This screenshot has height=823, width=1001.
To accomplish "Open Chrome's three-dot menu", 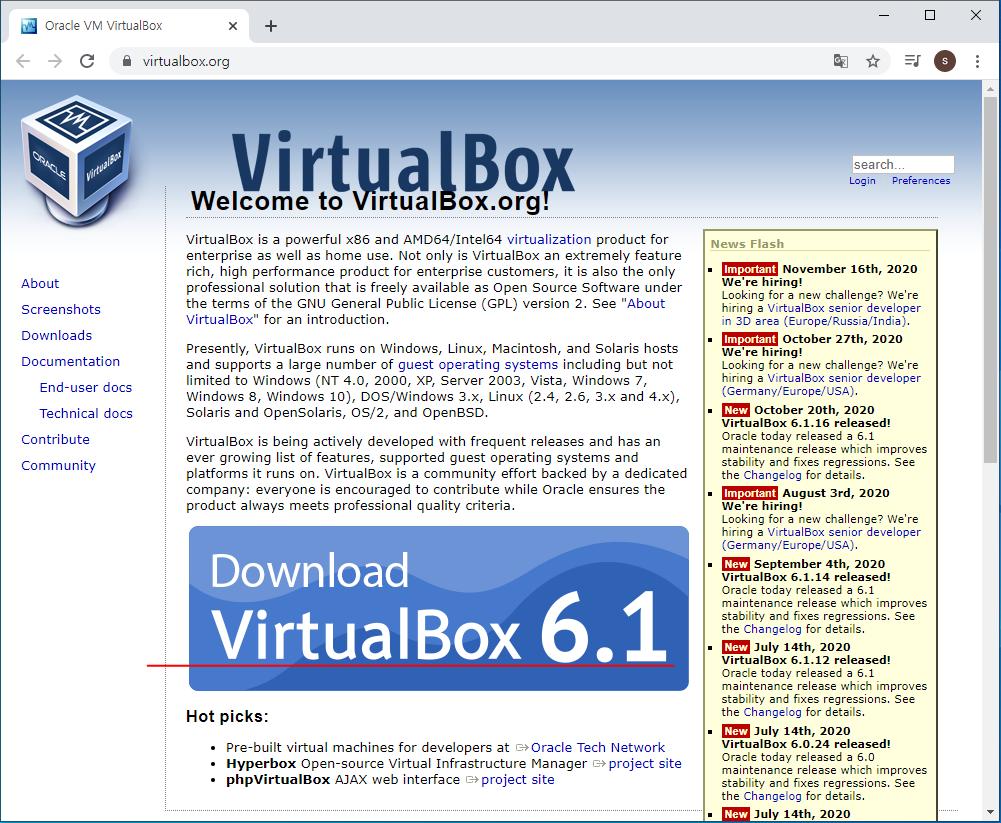I will (977, 61).
